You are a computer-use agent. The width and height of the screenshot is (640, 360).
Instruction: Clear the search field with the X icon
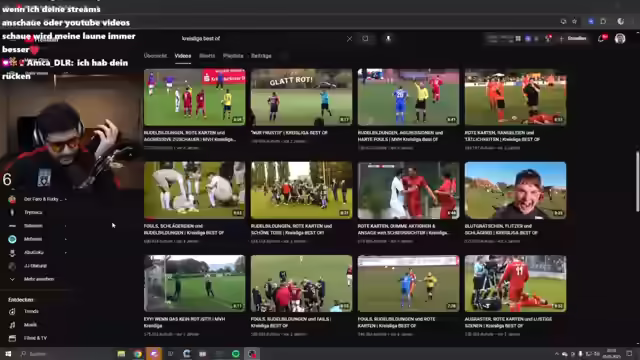(349, 39)
